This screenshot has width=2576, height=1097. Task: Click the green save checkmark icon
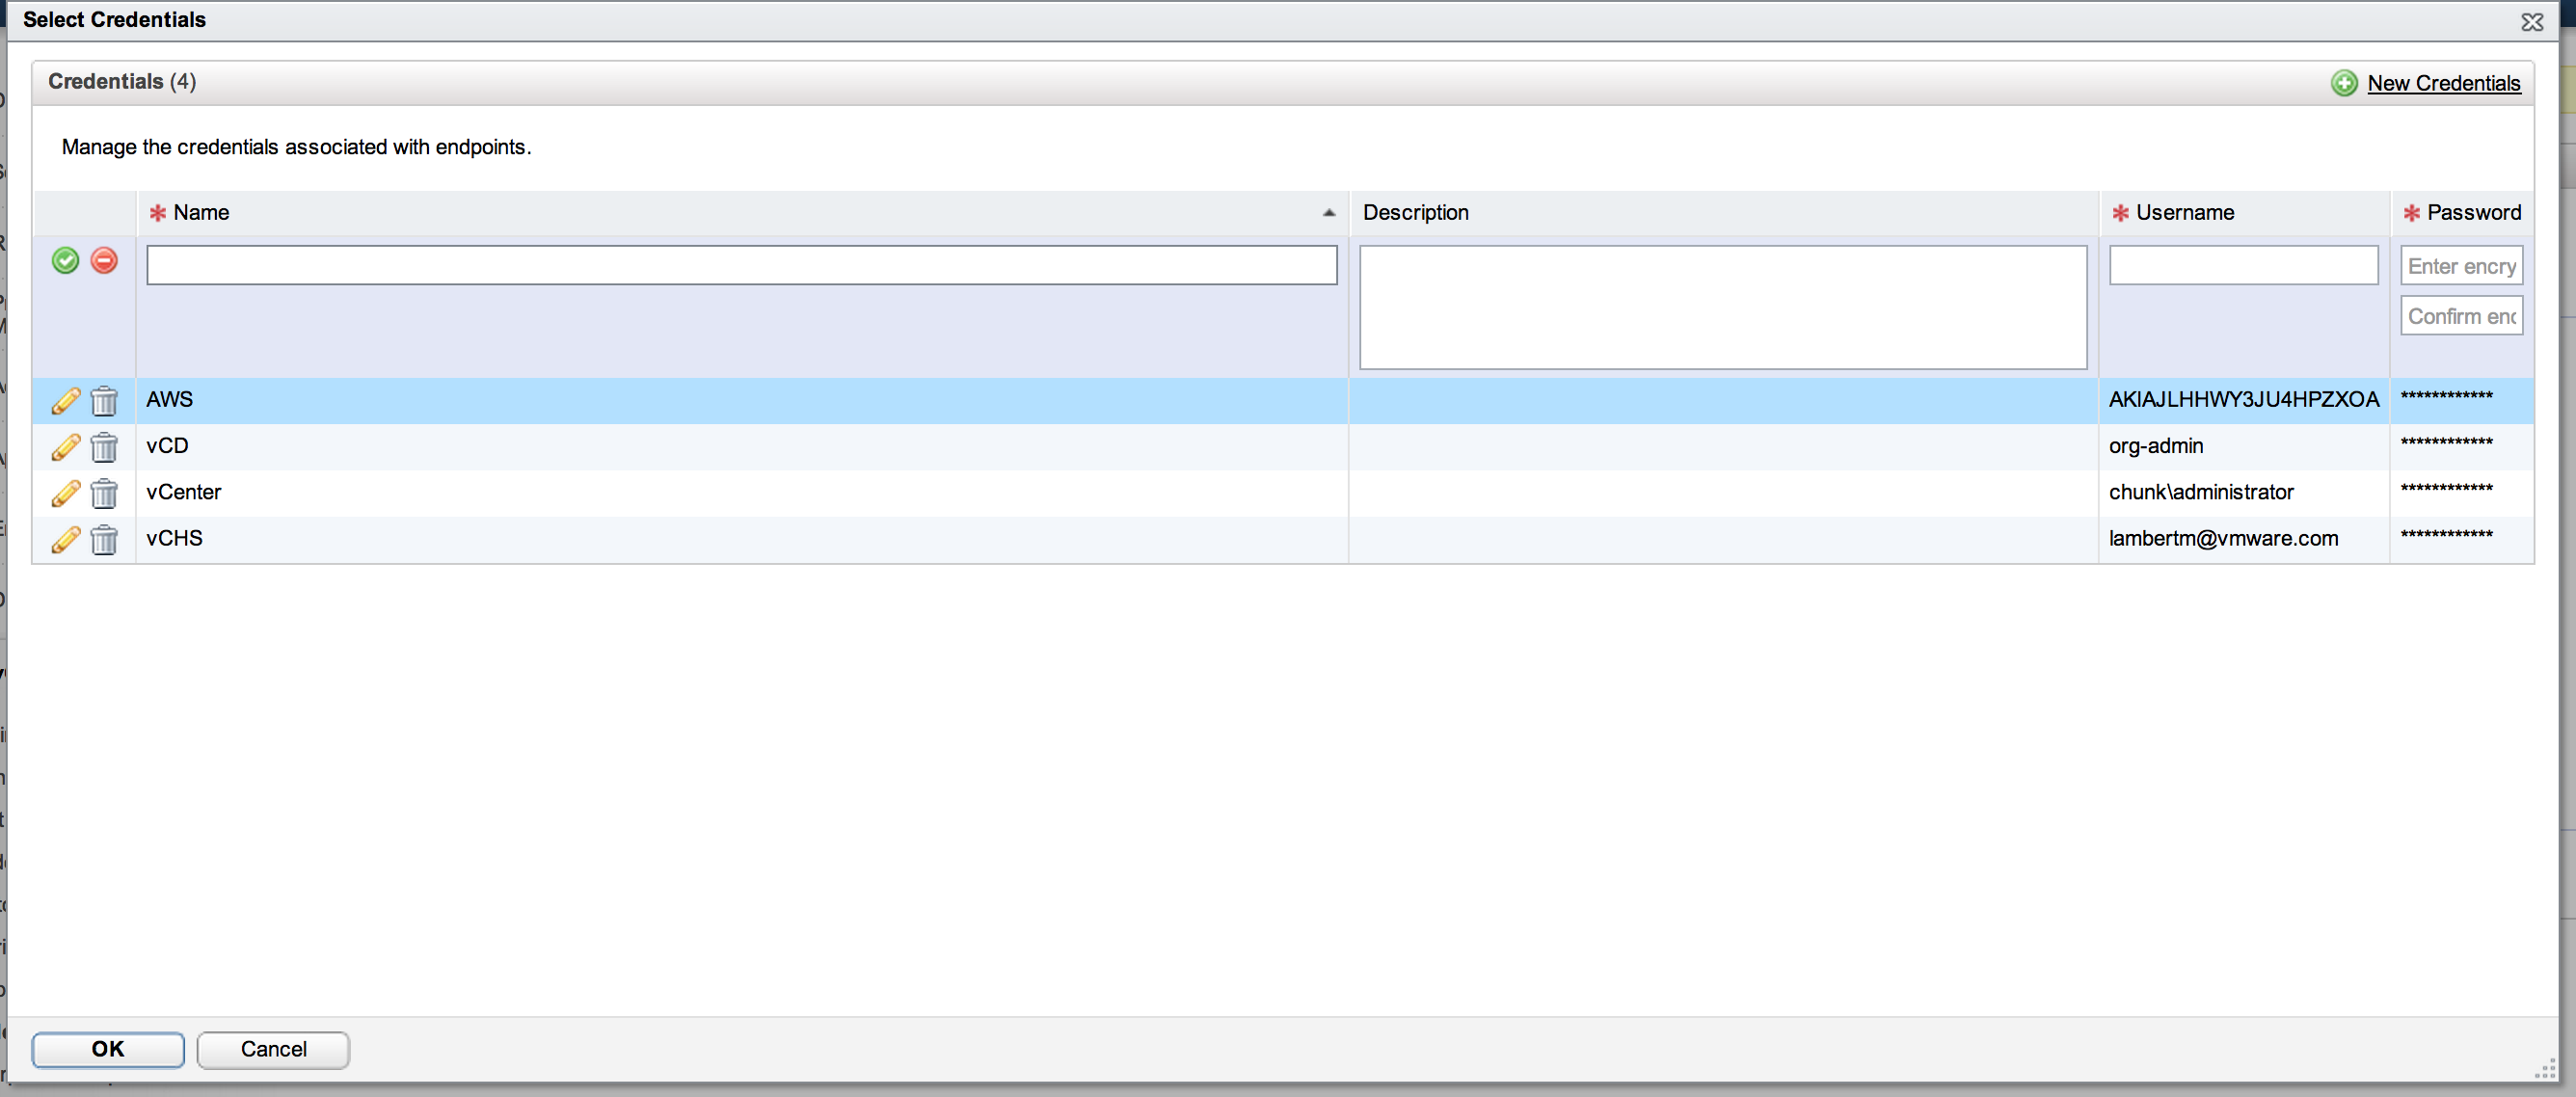[x=65, y=261]
